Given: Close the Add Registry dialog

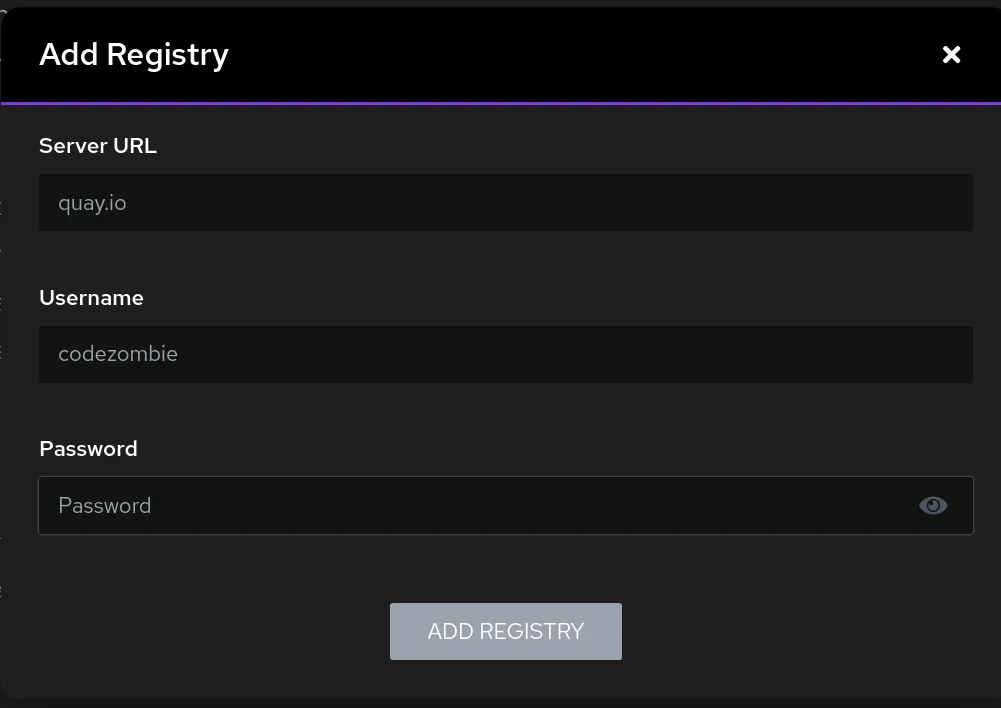Looking at the screenshot, I should coord(951,55).
